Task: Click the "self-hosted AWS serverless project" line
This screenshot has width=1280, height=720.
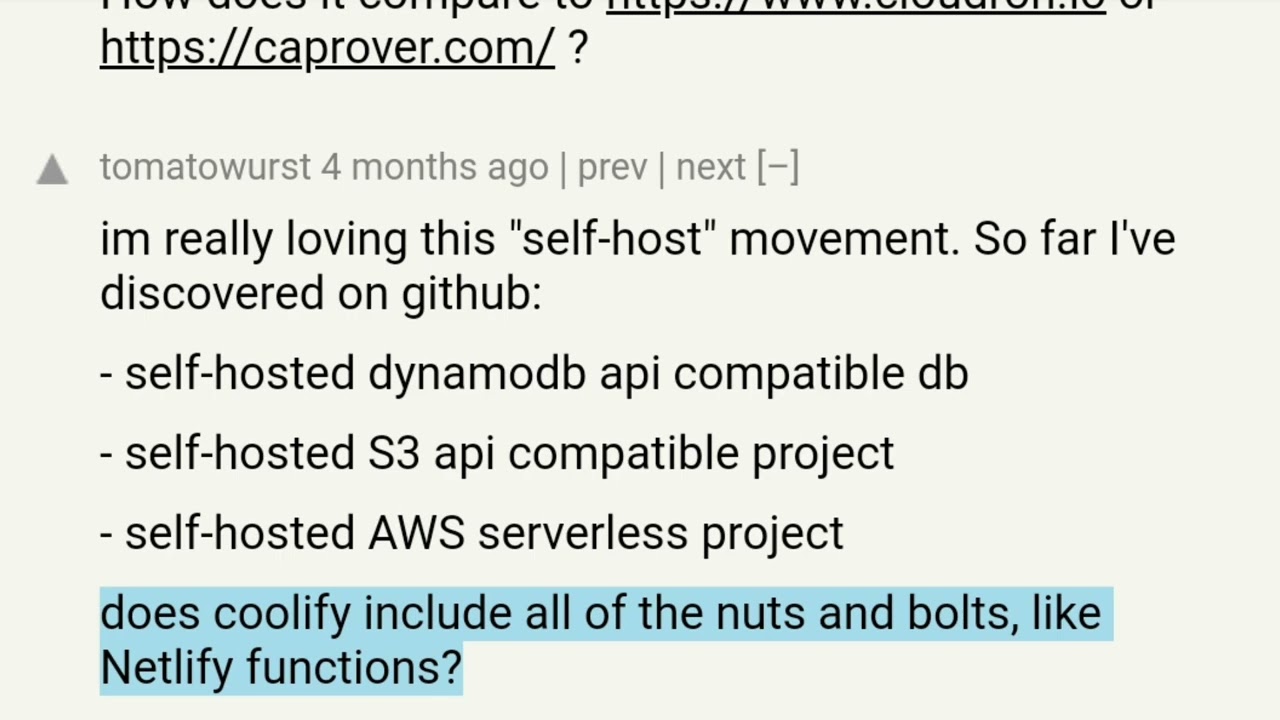Action: point(472,533)
